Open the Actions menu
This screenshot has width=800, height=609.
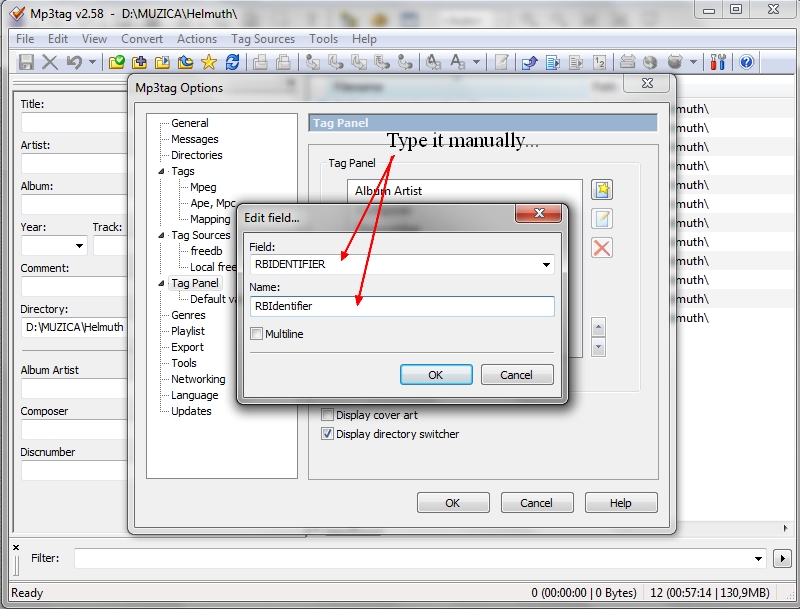tap(197, 39)
